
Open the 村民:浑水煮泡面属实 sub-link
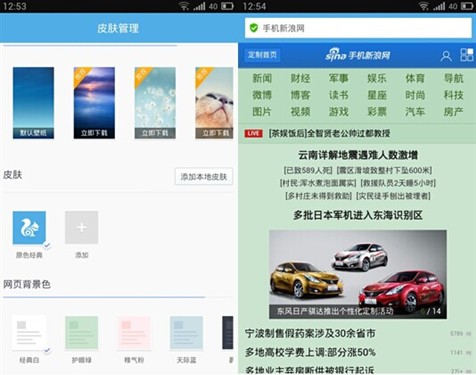click(x=318, y=183)
